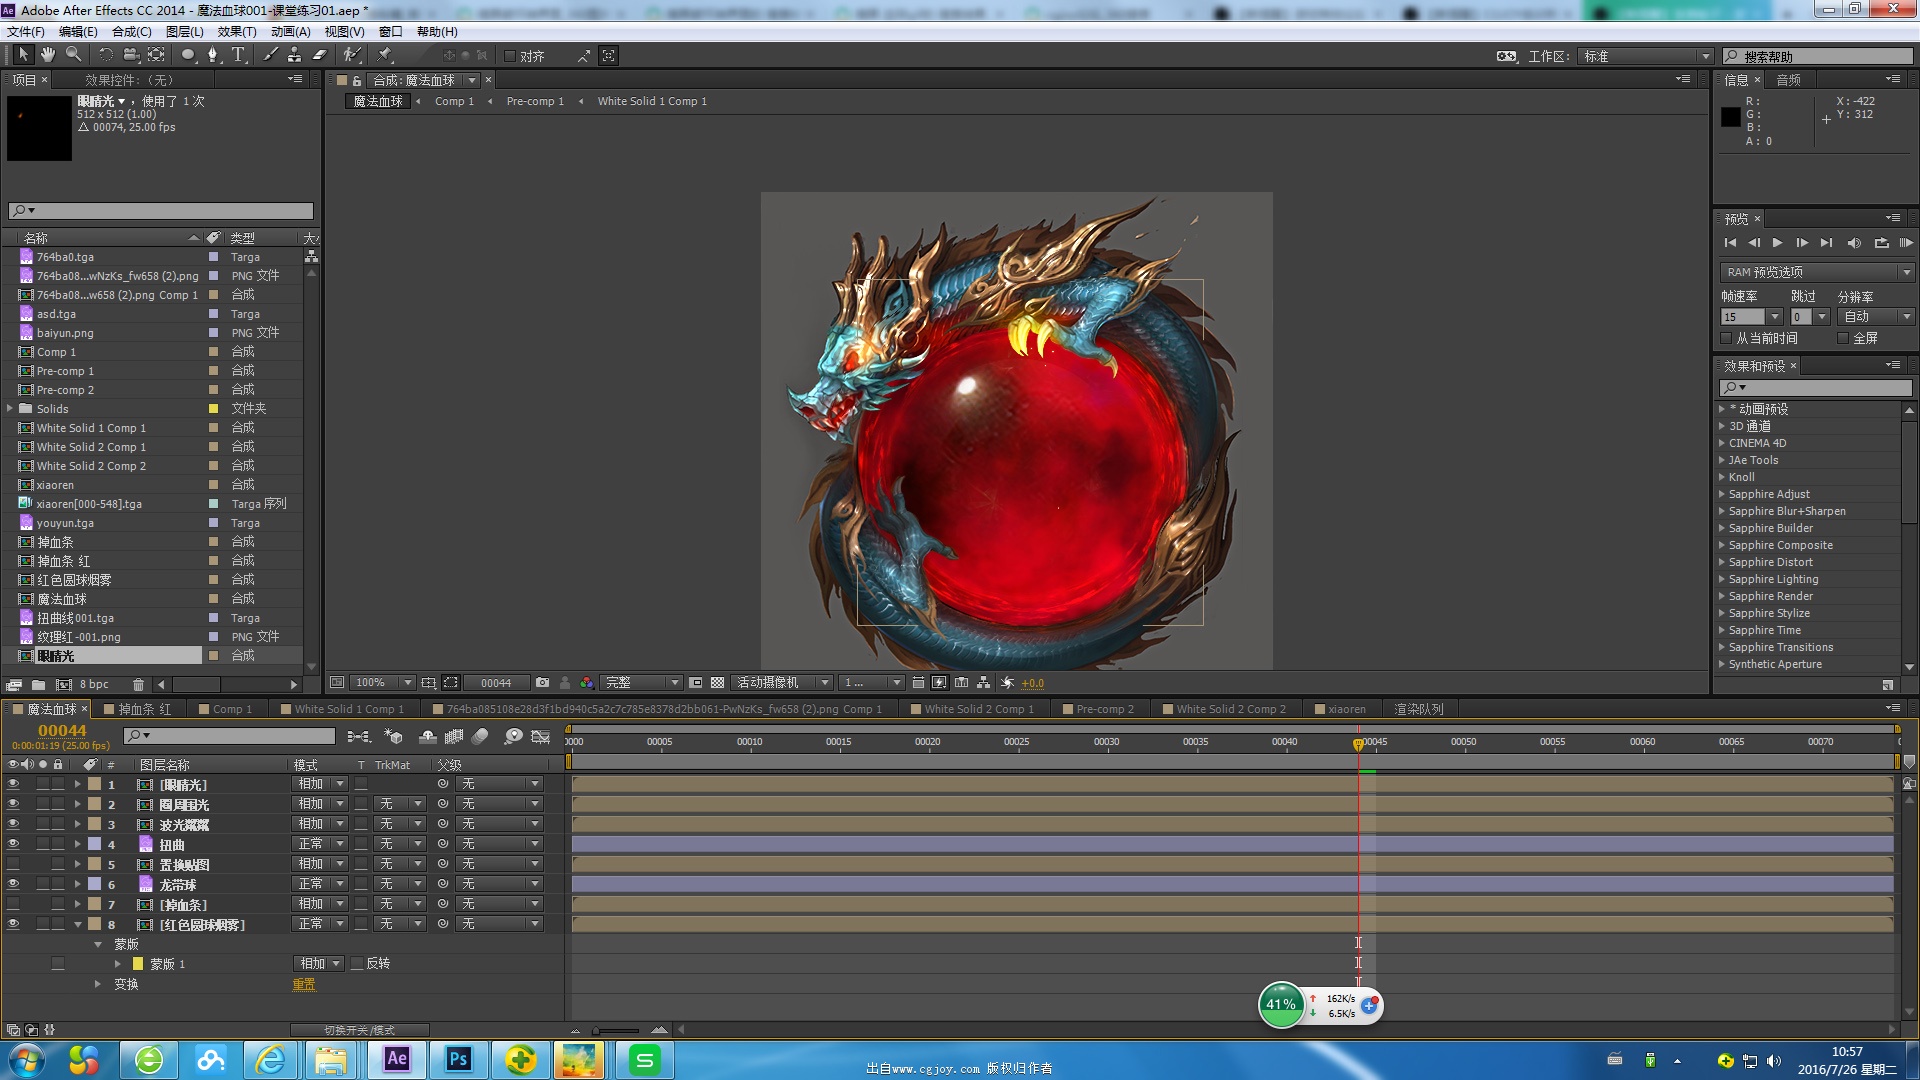Select the Roto Brush tool
This screenshot has width=1920, height=1080.
[351, 55]
